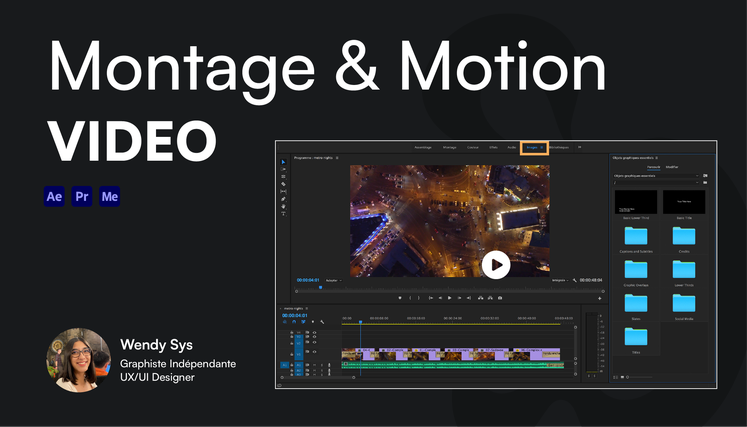Select the Pen tool in tools panel
Image resolution: width=747 pixels, height=427 pixels.
click(284, 199)
